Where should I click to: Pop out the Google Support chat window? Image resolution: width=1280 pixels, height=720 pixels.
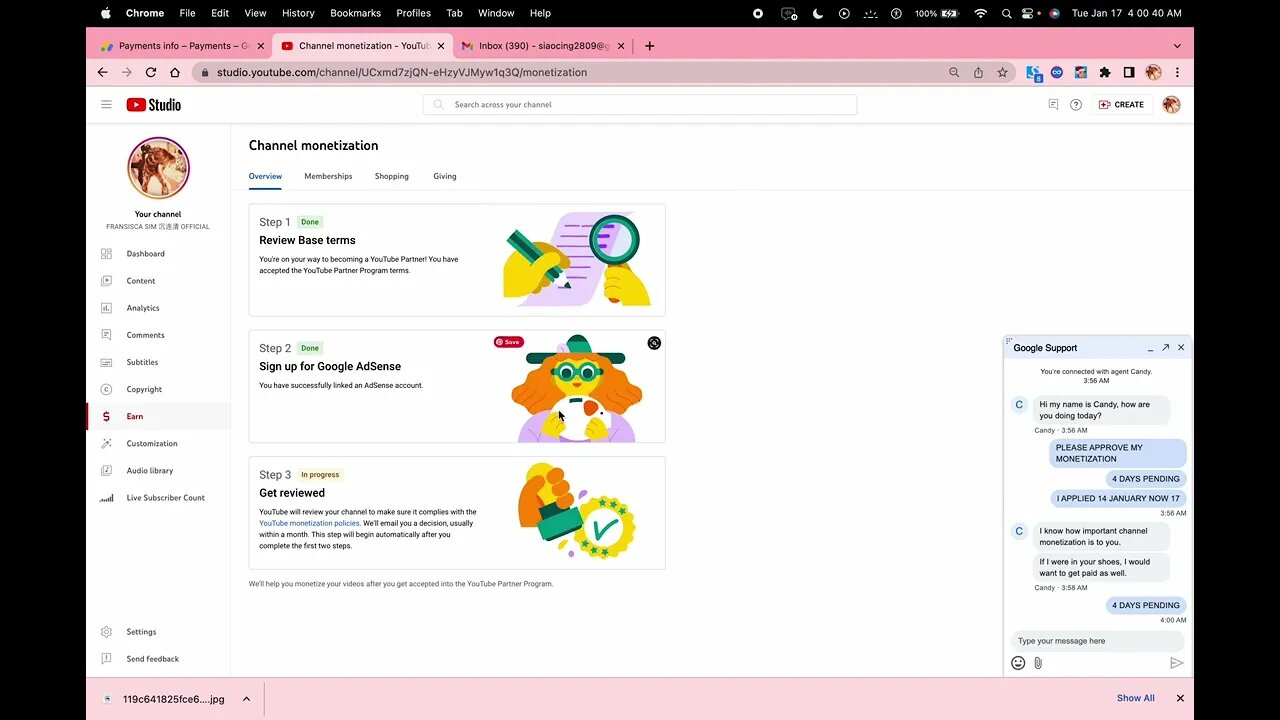coord(1165,348)
